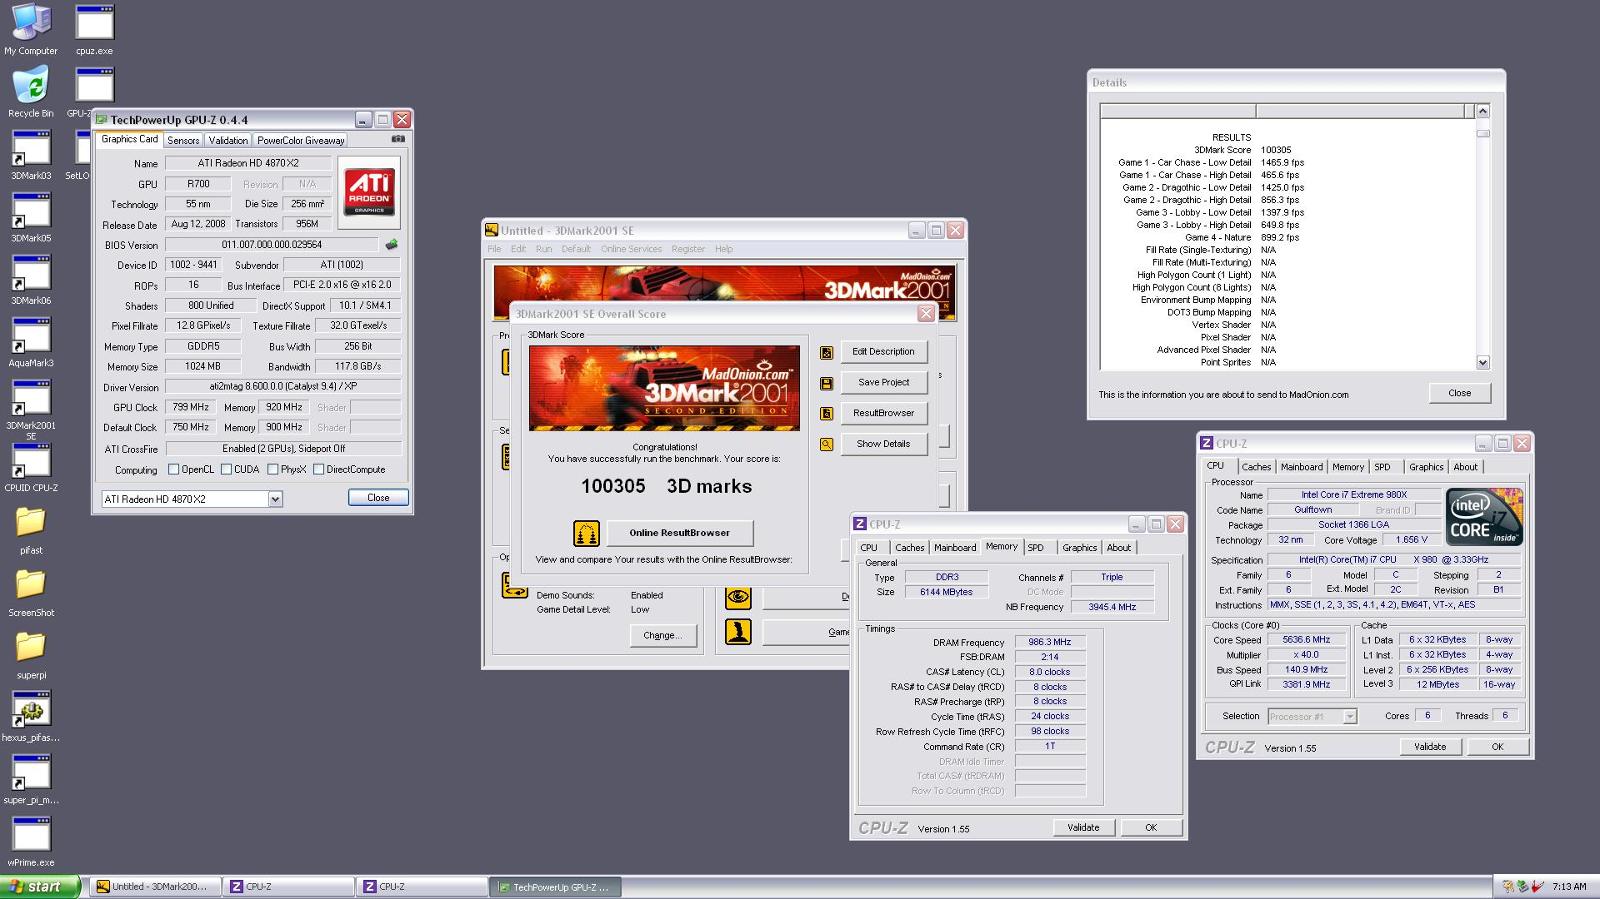The height and width of the screenshot is (899, 1600).
Task: Open Caches tab in memory CPU-Z window
Action: click(910, 548)
